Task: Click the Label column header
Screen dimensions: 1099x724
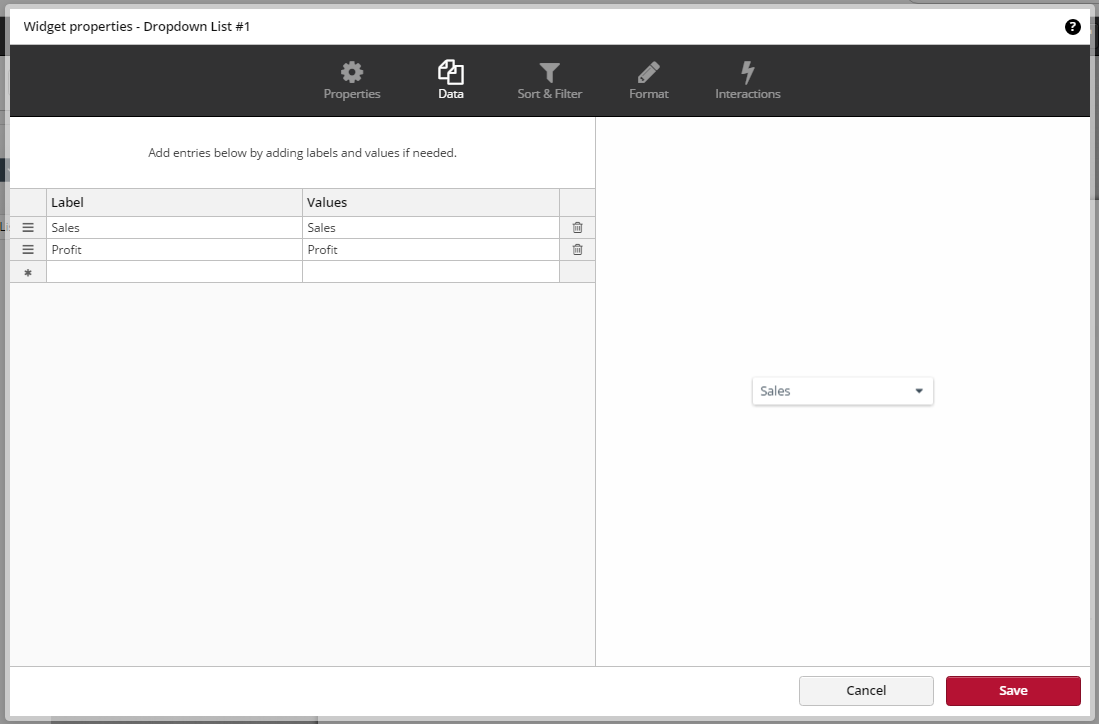Action: click(x=174, y=202)
